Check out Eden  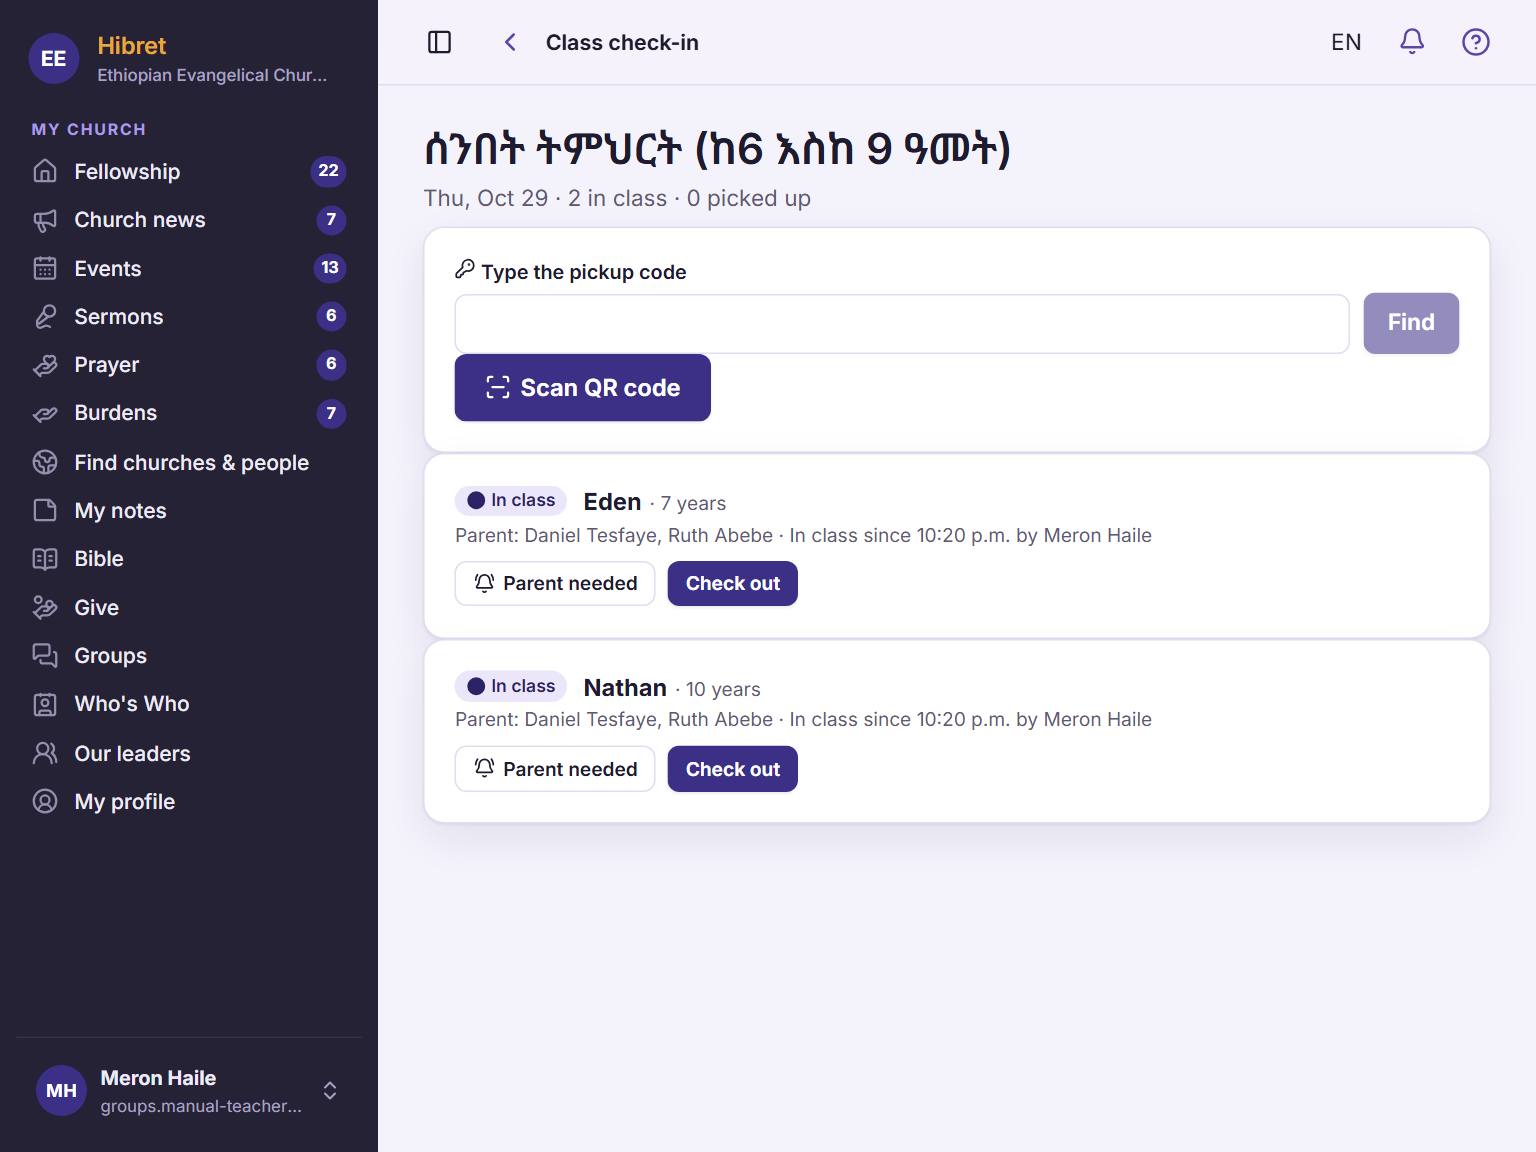point(732,583)
